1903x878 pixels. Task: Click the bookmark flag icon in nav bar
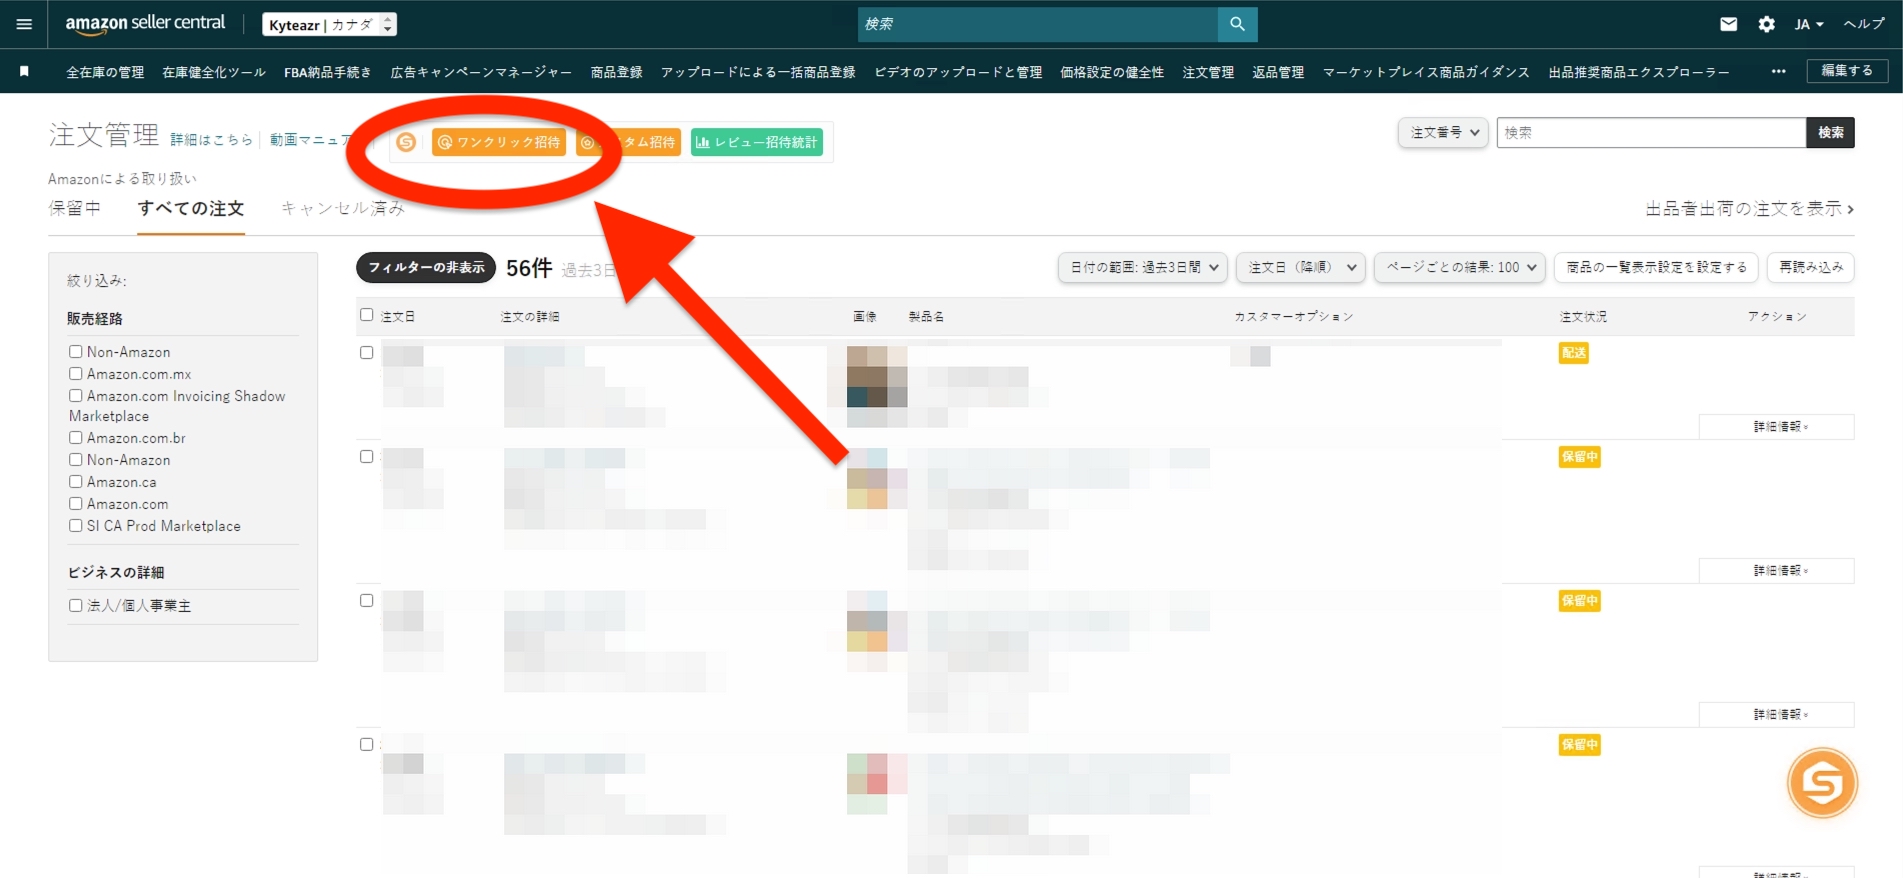tap(24, 72)
